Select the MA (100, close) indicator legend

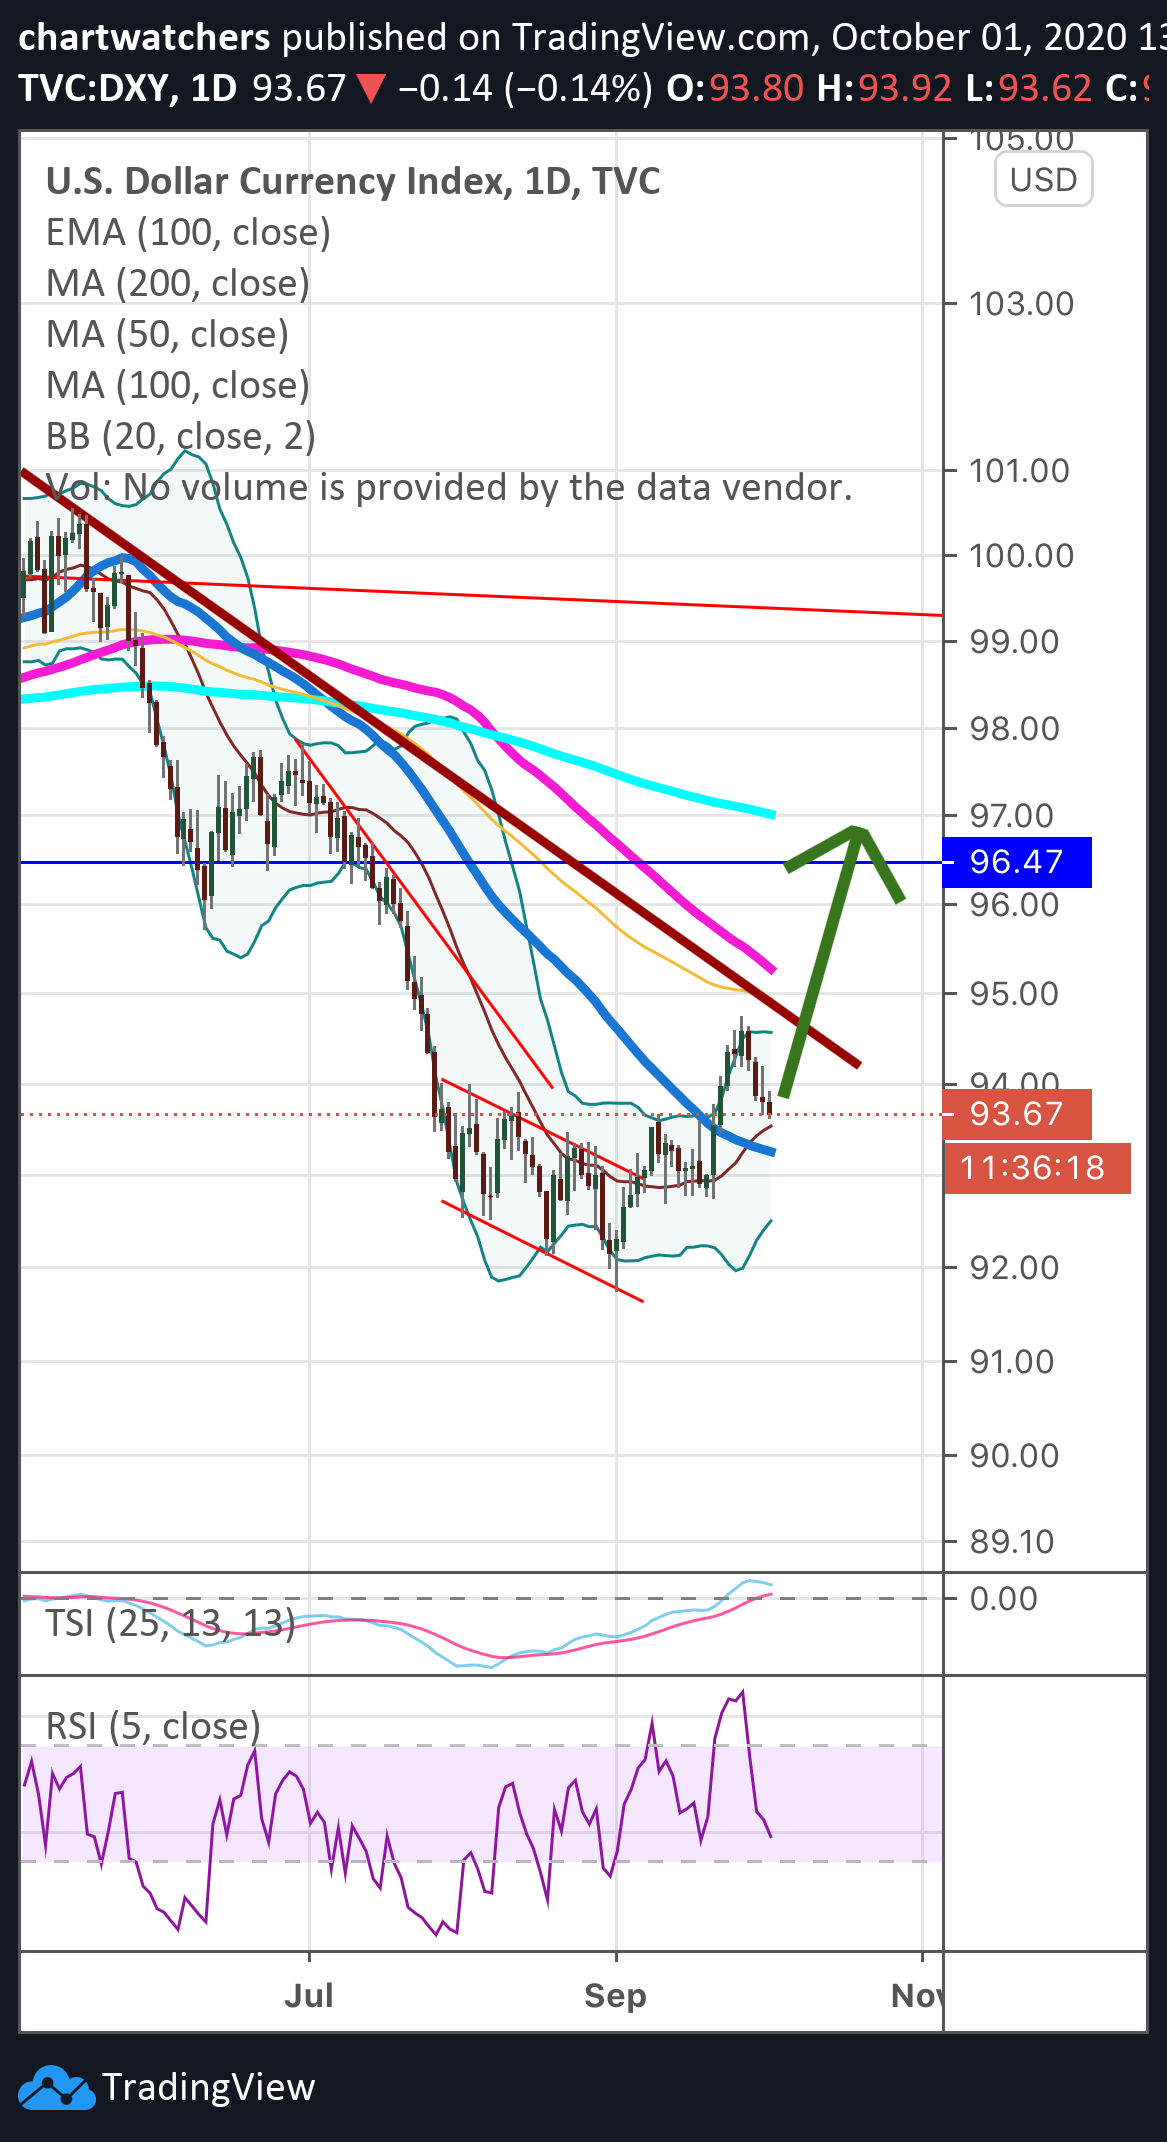[178, 385]
